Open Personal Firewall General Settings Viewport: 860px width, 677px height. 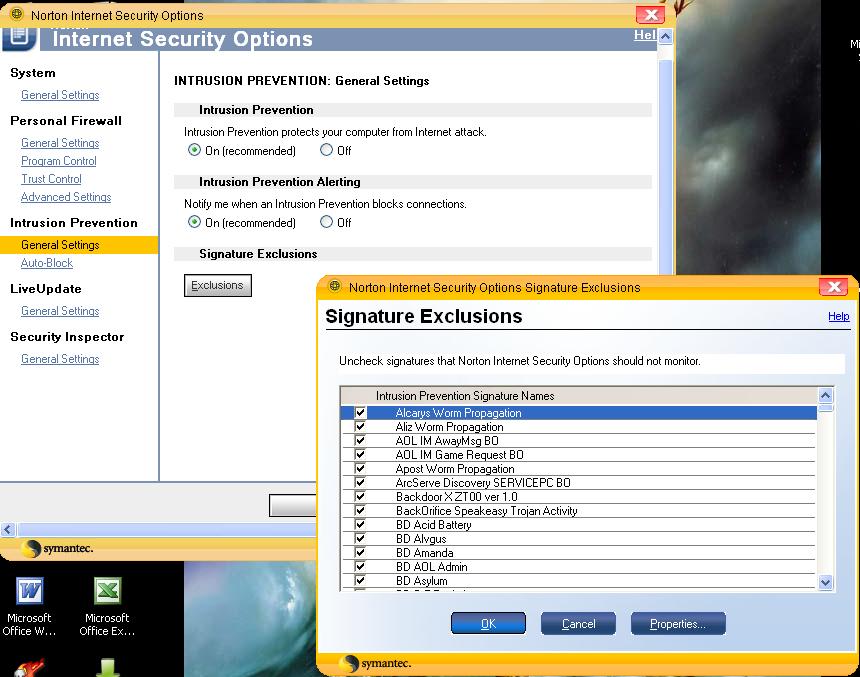pos(60,143)
